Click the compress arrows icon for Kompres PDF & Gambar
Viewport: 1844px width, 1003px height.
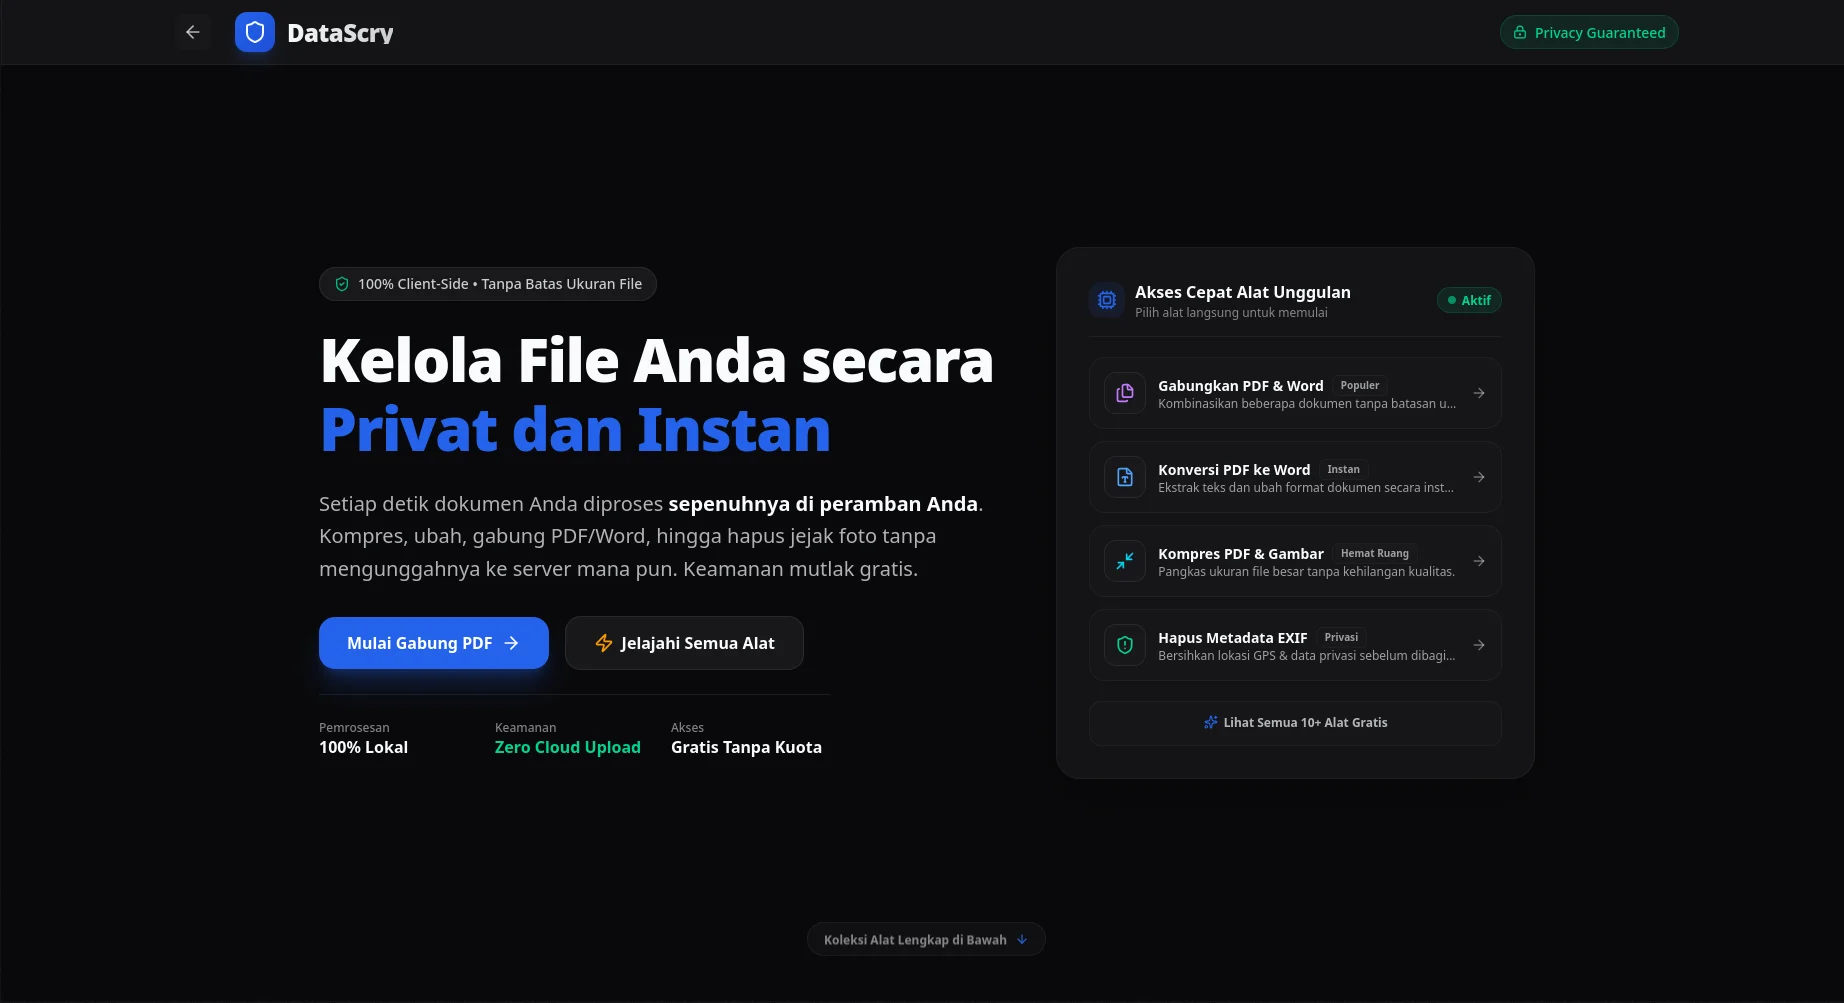pyautogui.click(x=1125, y=561)
